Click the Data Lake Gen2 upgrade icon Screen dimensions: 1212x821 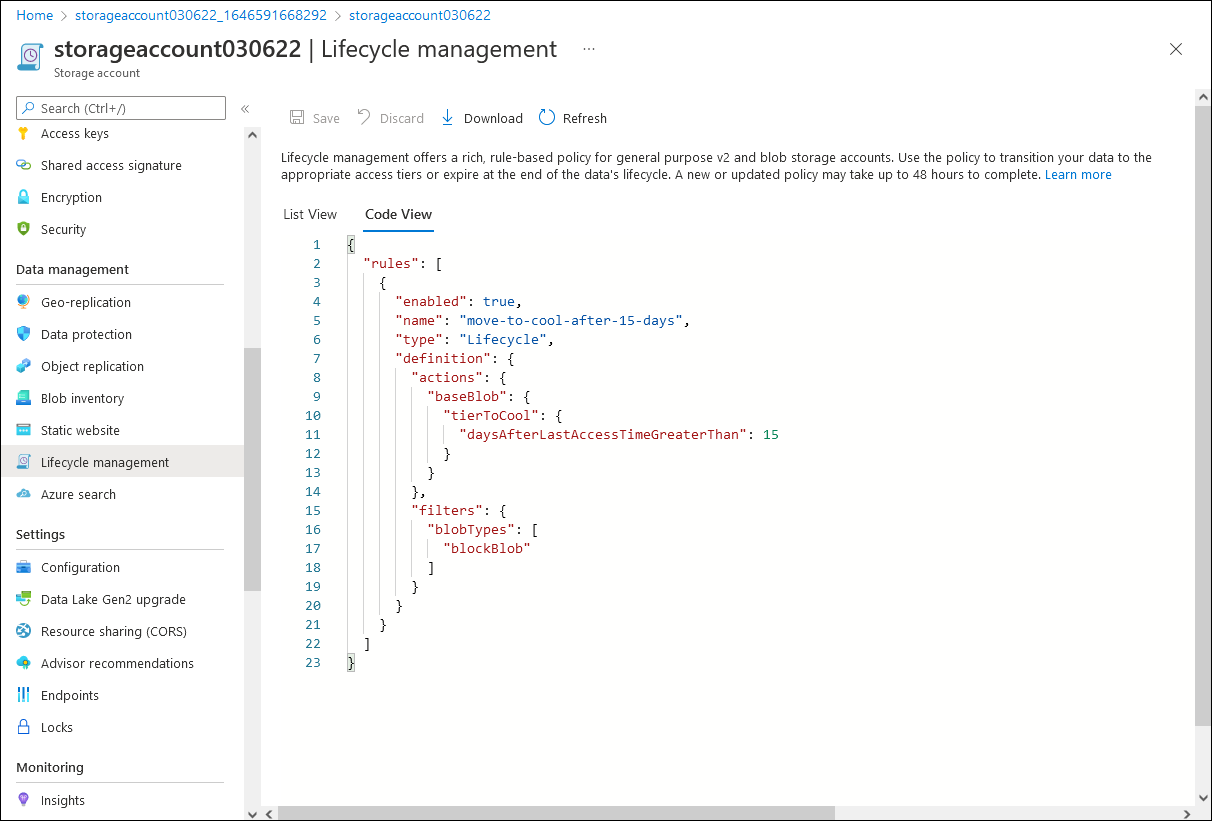(x=24, y=600)
